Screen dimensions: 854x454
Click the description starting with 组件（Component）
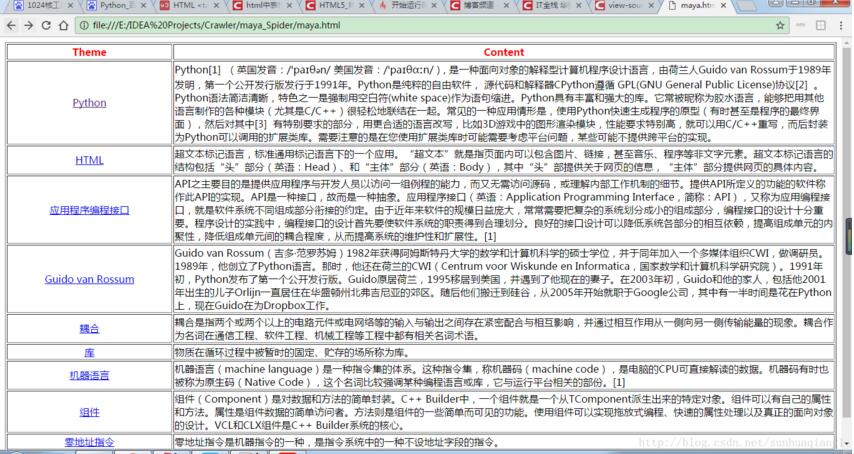(x=504, y=412)
